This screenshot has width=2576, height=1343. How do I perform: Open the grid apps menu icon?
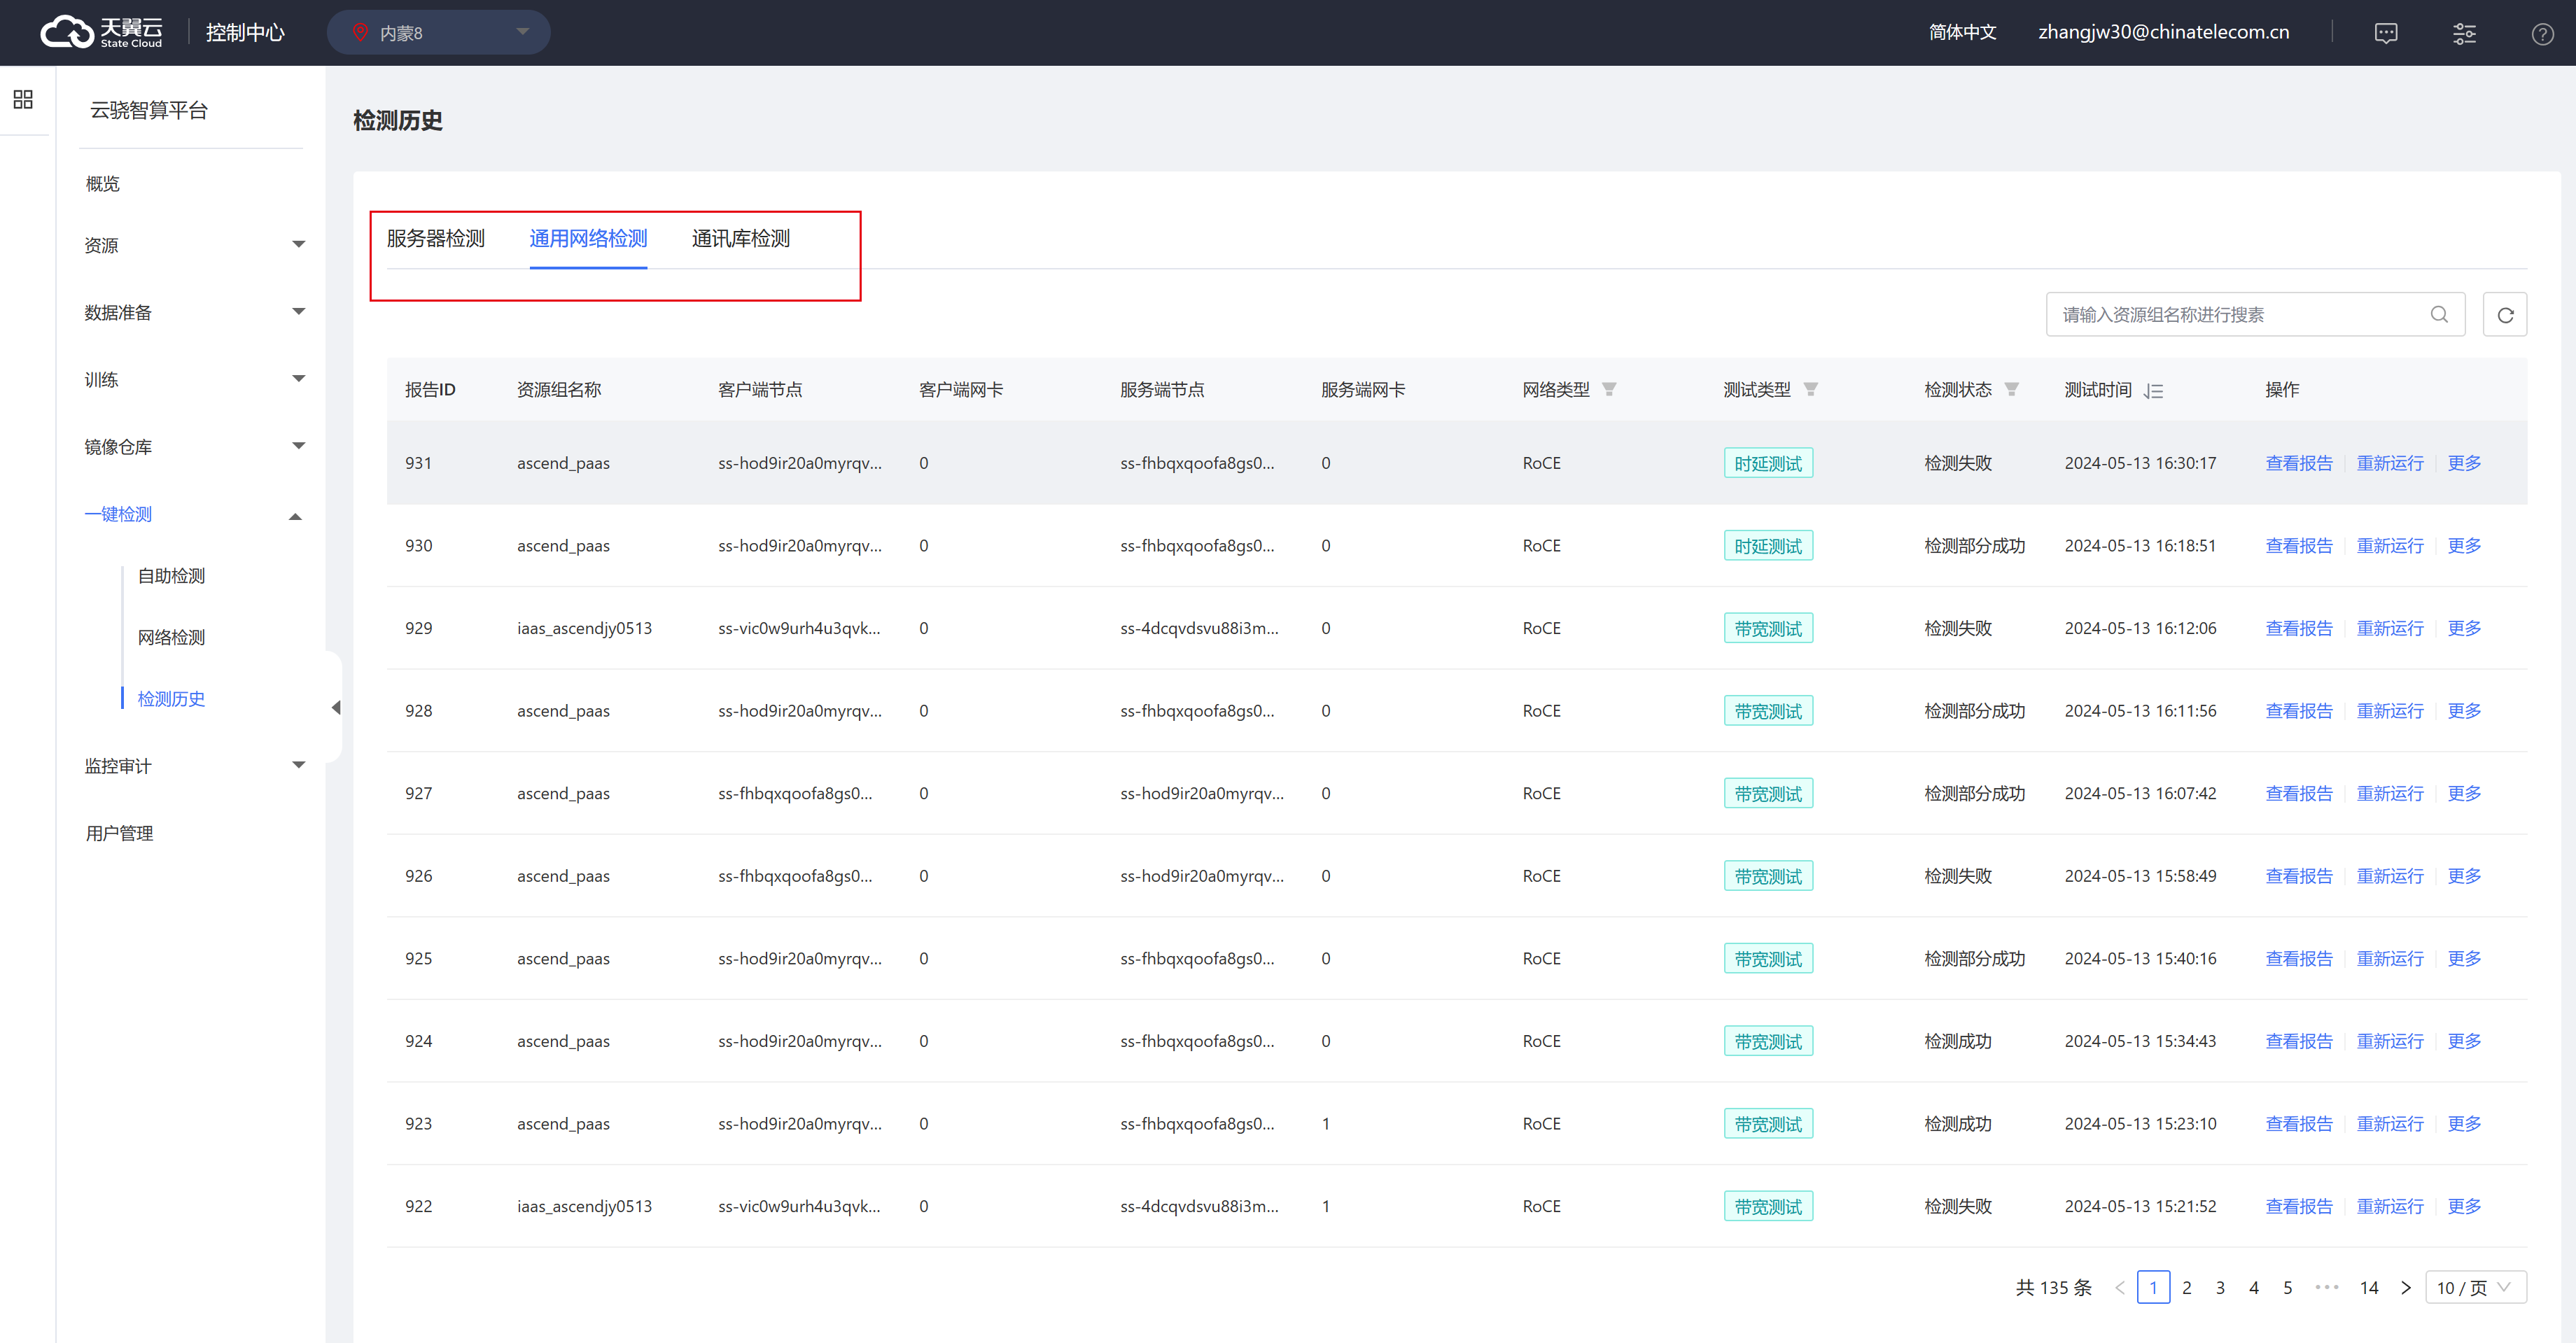click(x=23, y=99)
